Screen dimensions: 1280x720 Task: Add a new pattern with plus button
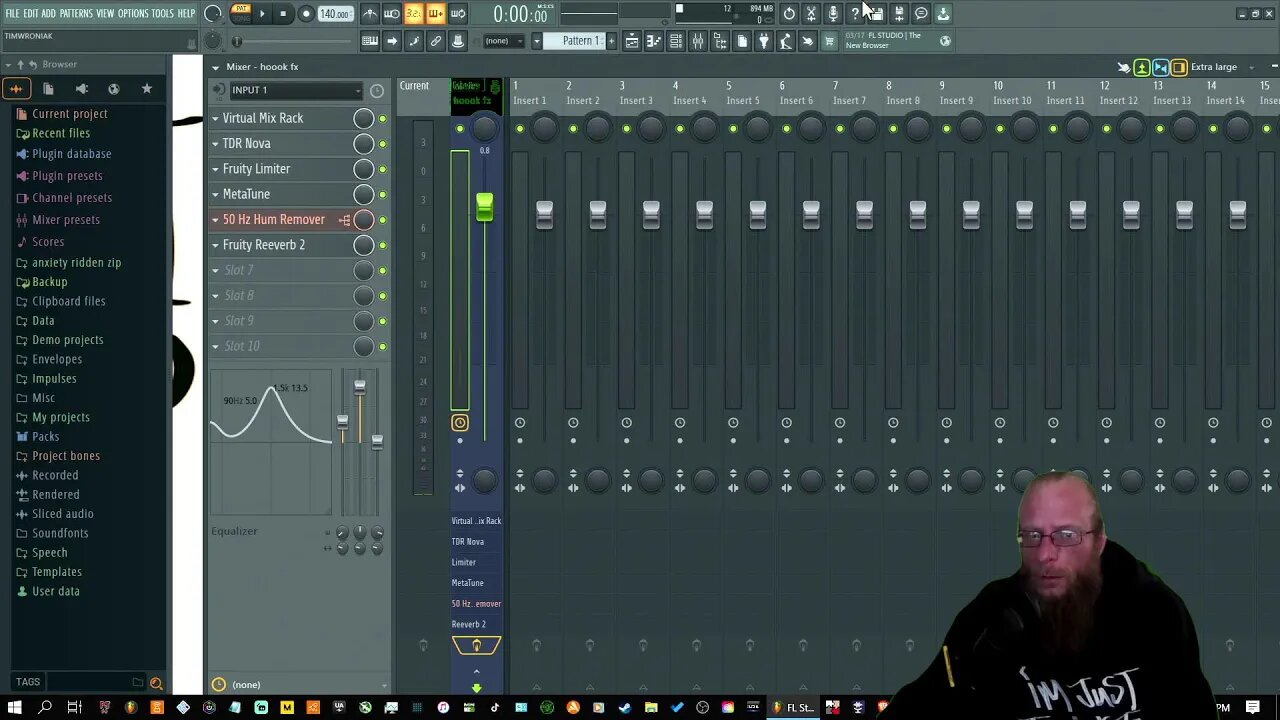(x=611, y=41)
